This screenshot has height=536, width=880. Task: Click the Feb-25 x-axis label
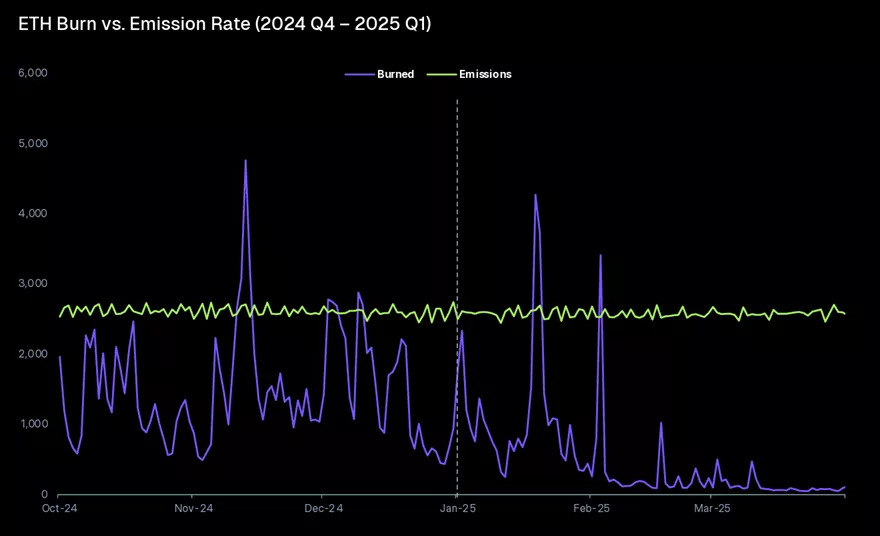591,508
